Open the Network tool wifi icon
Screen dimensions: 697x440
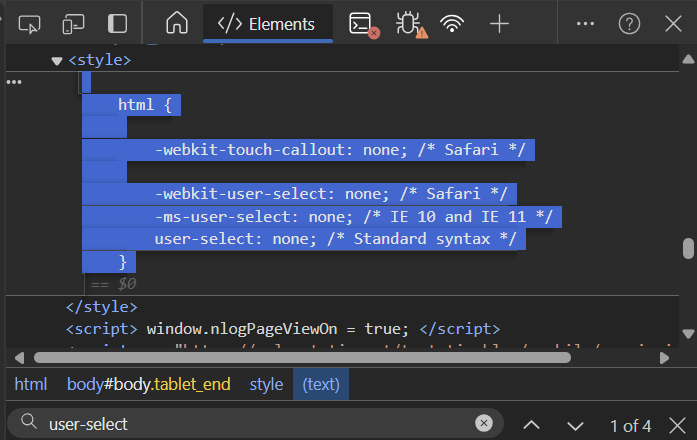(x=452, y=24)
